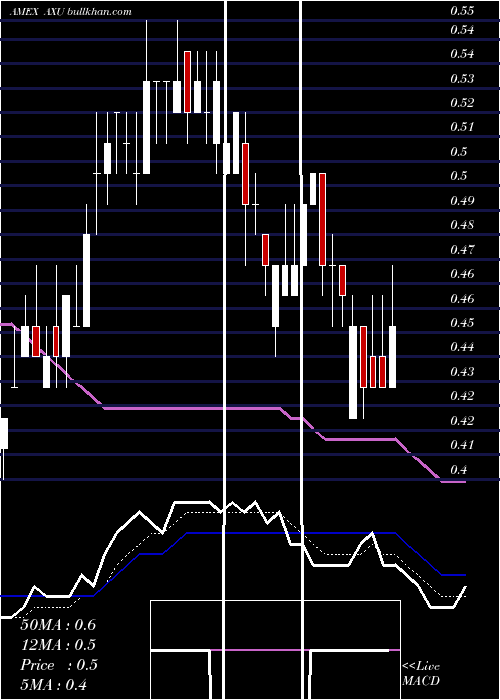Viewport: 500px width, 700px height.
Task: Click the 0.49 price axis label
Action: (x=462, y=200)
